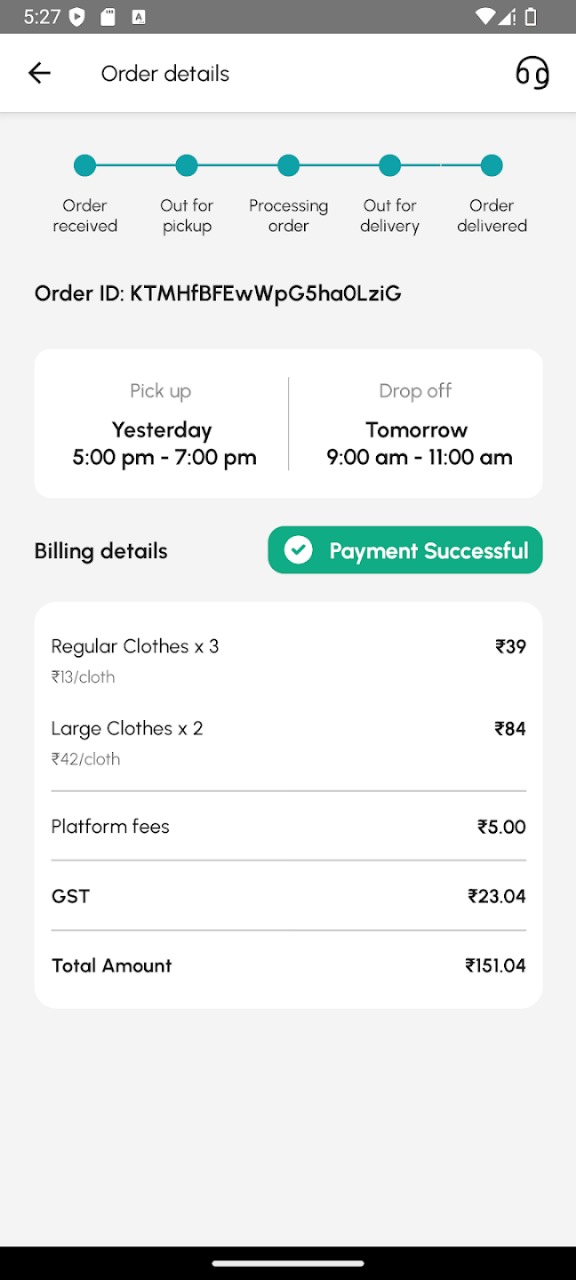Open support via headset icon
Image resolution: width=576 pixels, height=1280 pixels.
pyautogui.click(x=532, y=73)
